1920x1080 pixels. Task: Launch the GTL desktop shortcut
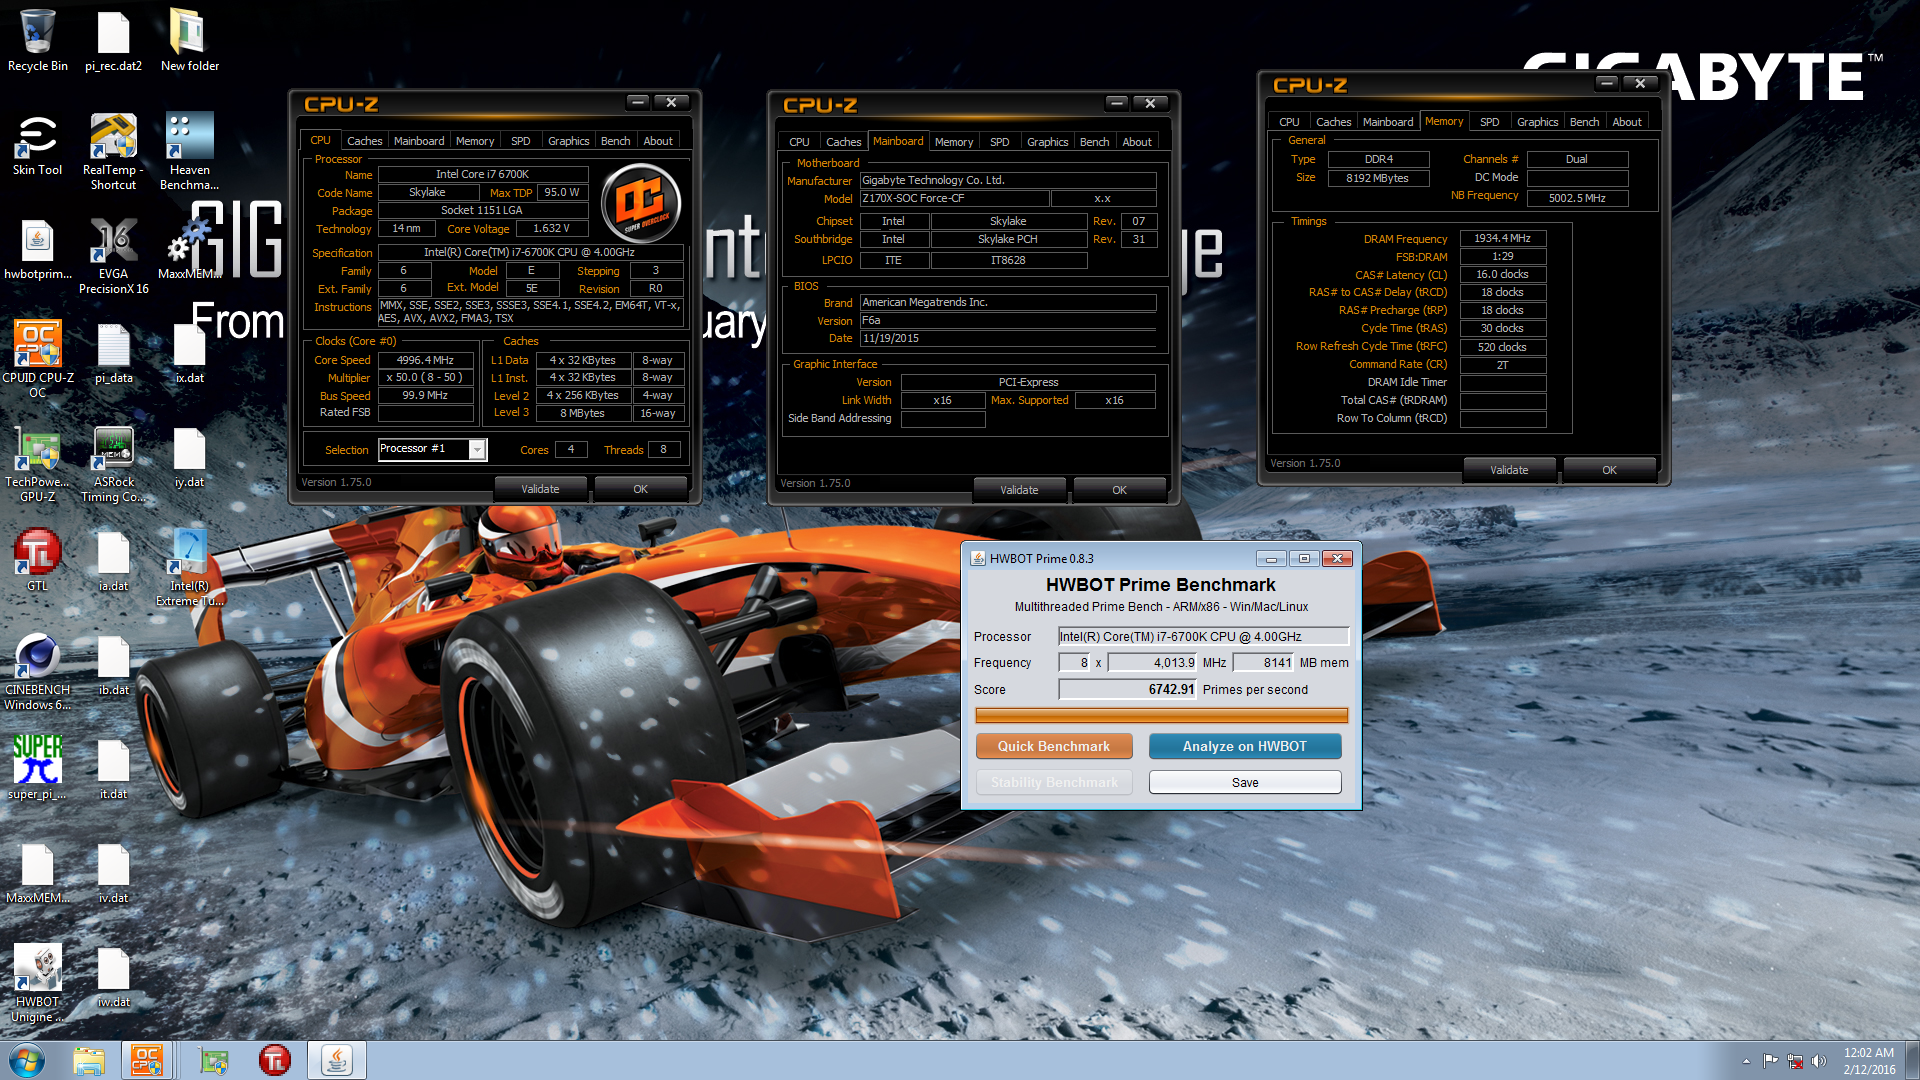[x=38, y=560]
